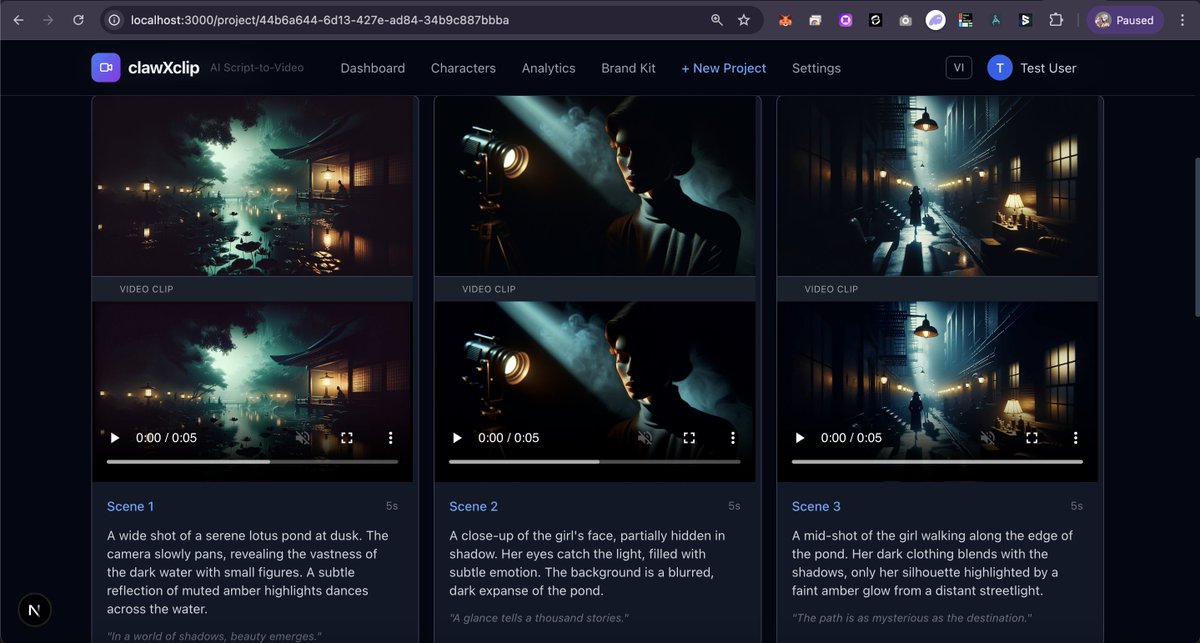This screenshot has height=643, width=1200.
Task: Open the Analytics nav item
Action: pos(549,68)
